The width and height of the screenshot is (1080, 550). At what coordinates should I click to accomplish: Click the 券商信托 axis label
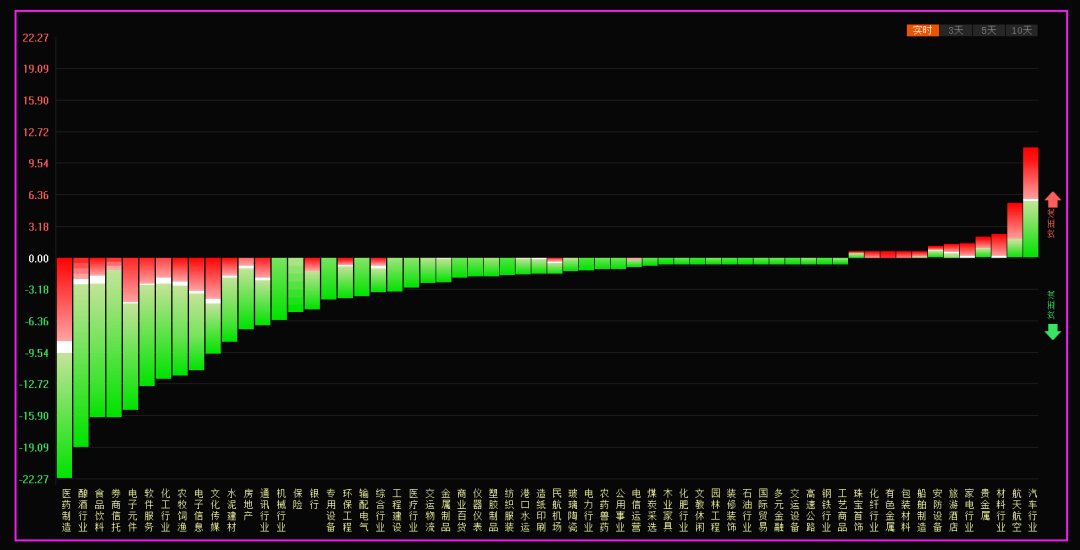pyautogui.click(x=116, y=510)
